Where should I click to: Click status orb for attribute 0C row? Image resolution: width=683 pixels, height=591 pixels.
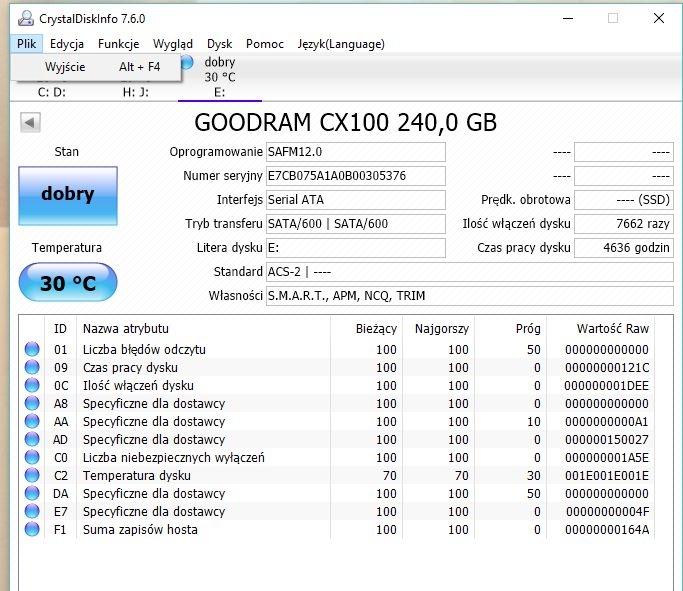tap(32, 385)
